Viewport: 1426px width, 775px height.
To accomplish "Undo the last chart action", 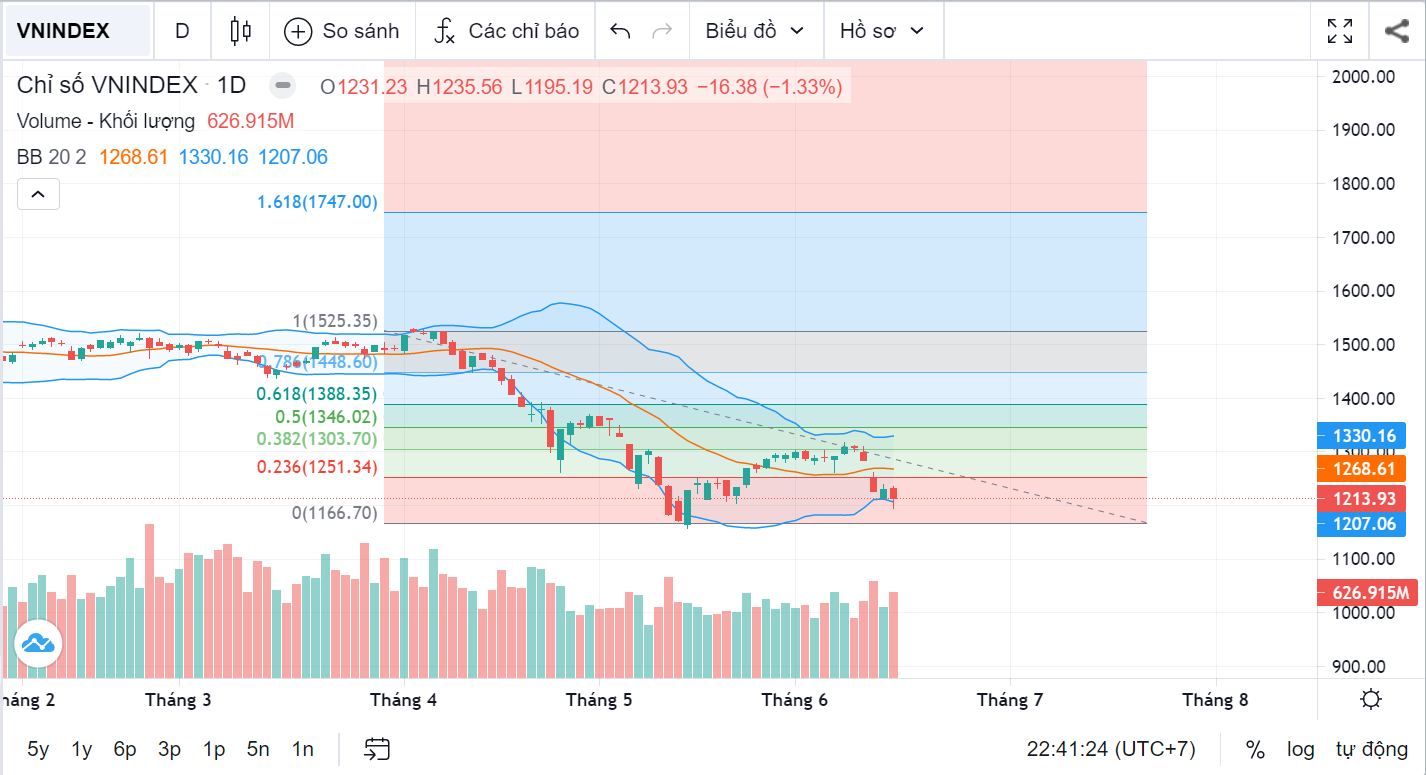I will [620, 31].
